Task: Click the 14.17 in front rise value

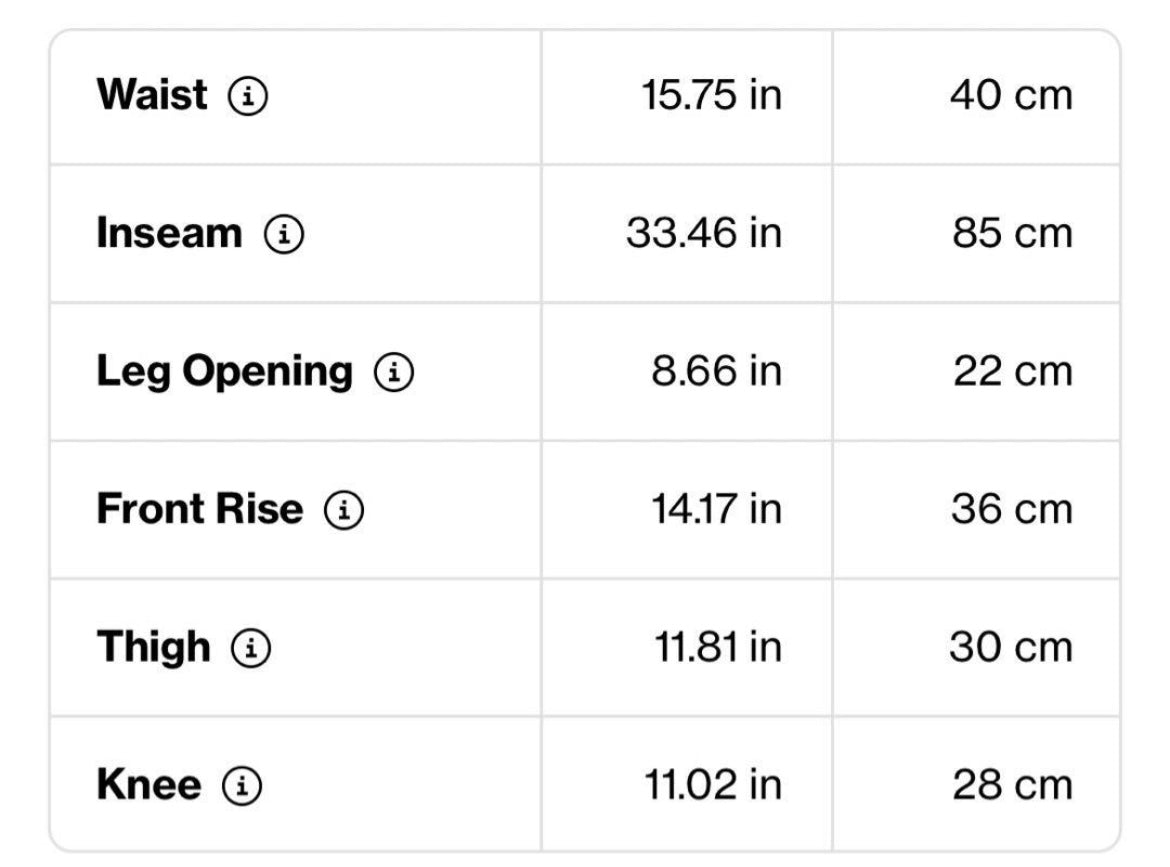Action: pyautogui.click(x=715, y=510)
